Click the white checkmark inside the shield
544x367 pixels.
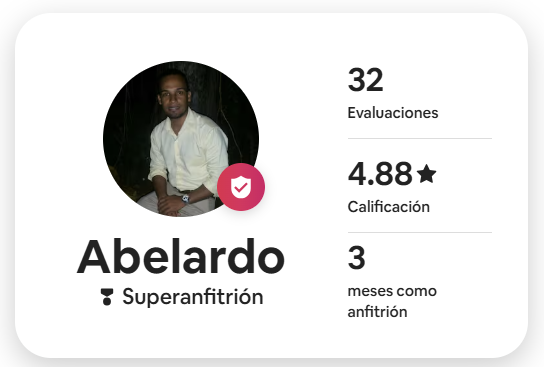point(240,188)
